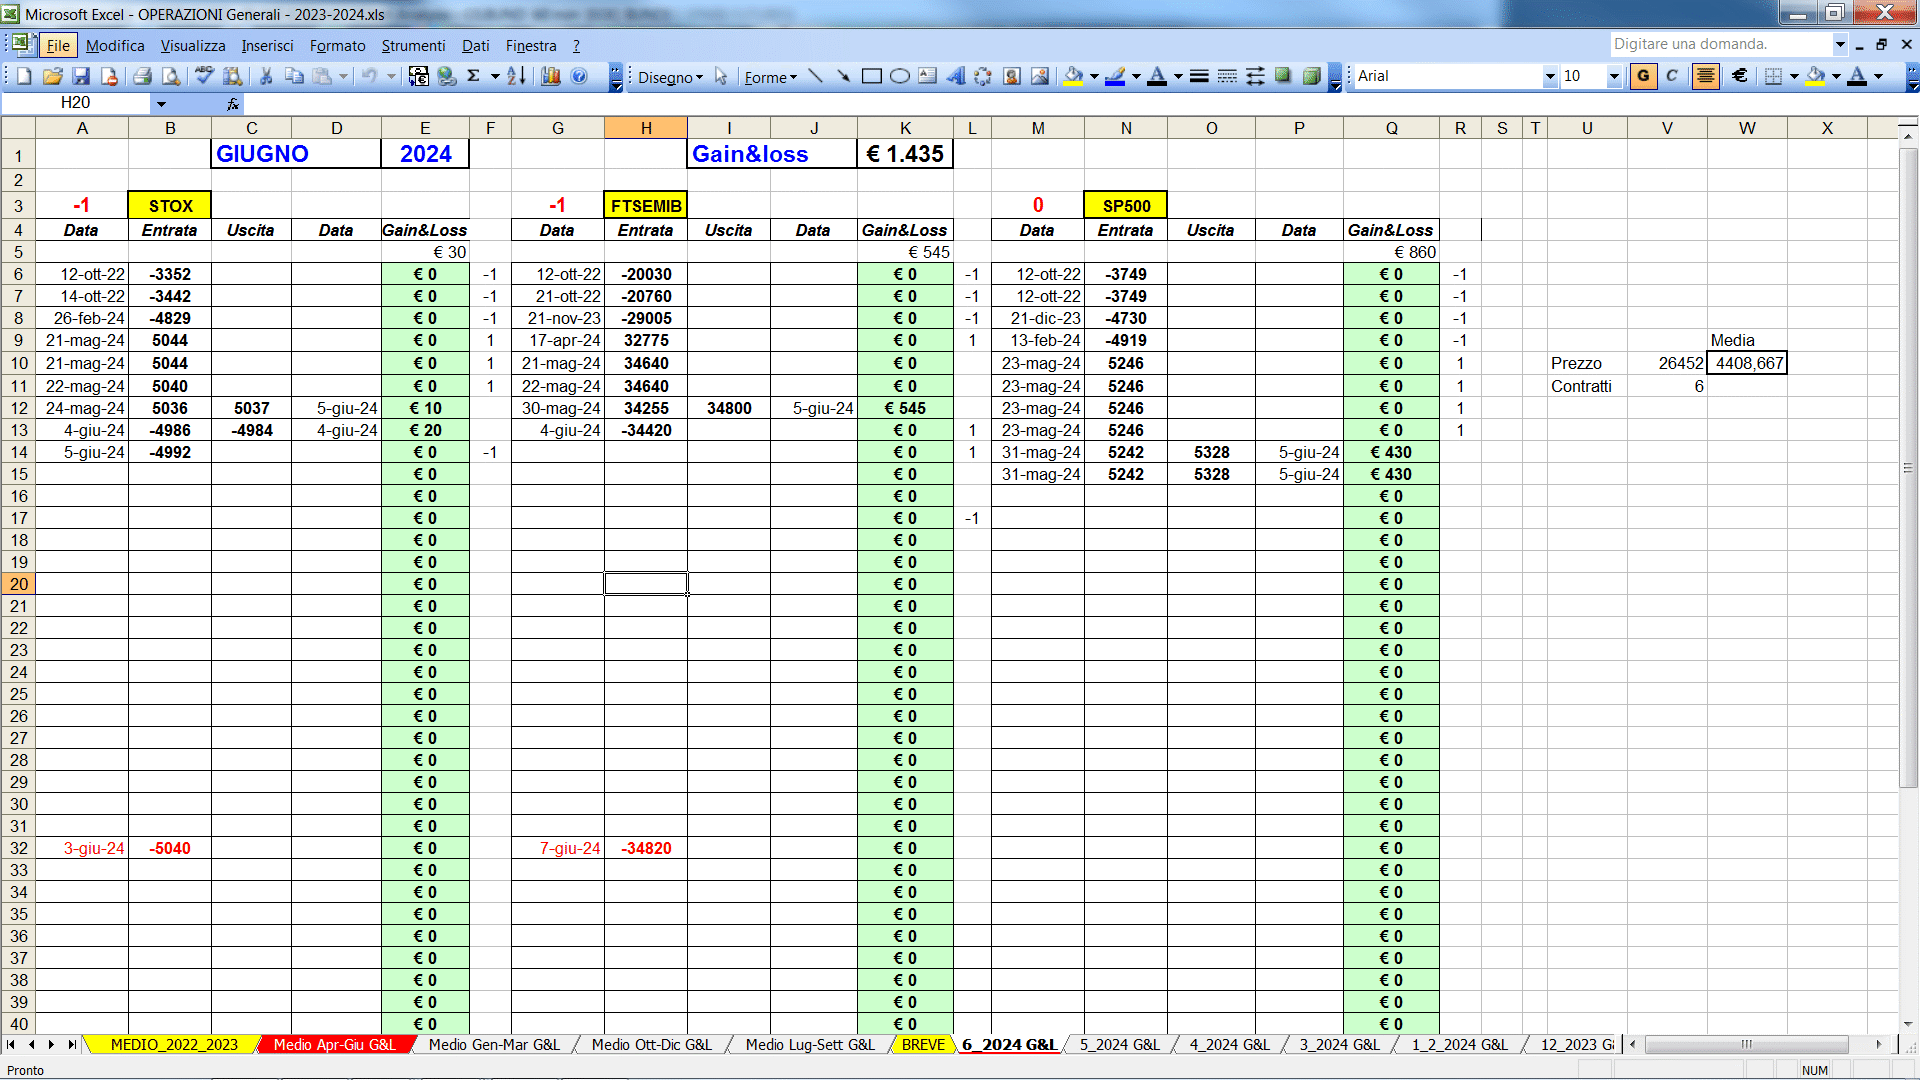The image size is (1920, 1080).
Task: Insert a hyperlink
Action: pos(447,76)
